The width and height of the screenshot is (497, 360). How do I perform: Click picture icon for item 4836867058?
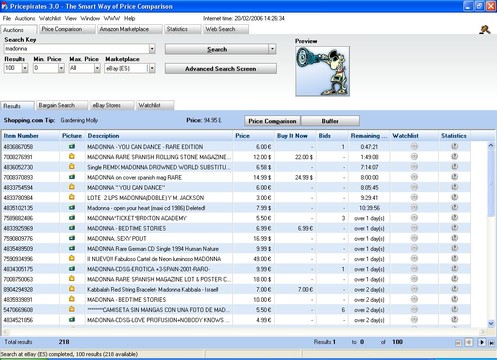pyautogui.click(x=72, y=146)
